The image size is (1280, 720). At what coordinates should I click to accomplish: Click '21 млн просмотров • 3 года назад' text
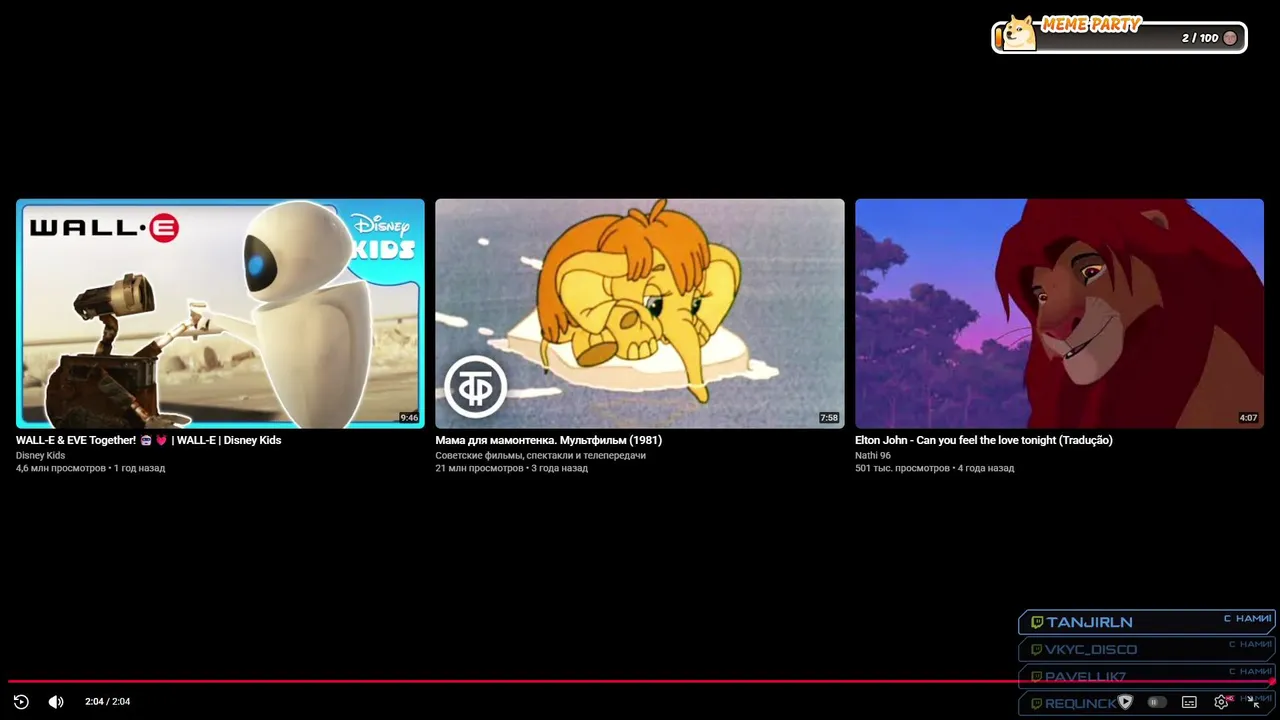pos(511,468)
